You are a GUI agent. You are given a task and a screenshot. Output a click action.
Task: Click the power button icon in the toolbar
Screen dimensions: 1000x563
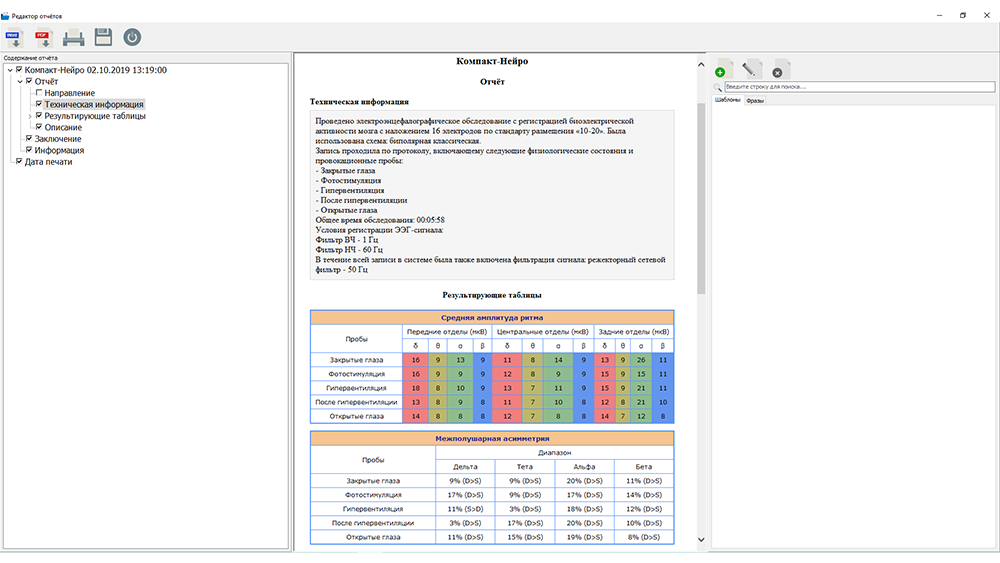pos(132,38)
